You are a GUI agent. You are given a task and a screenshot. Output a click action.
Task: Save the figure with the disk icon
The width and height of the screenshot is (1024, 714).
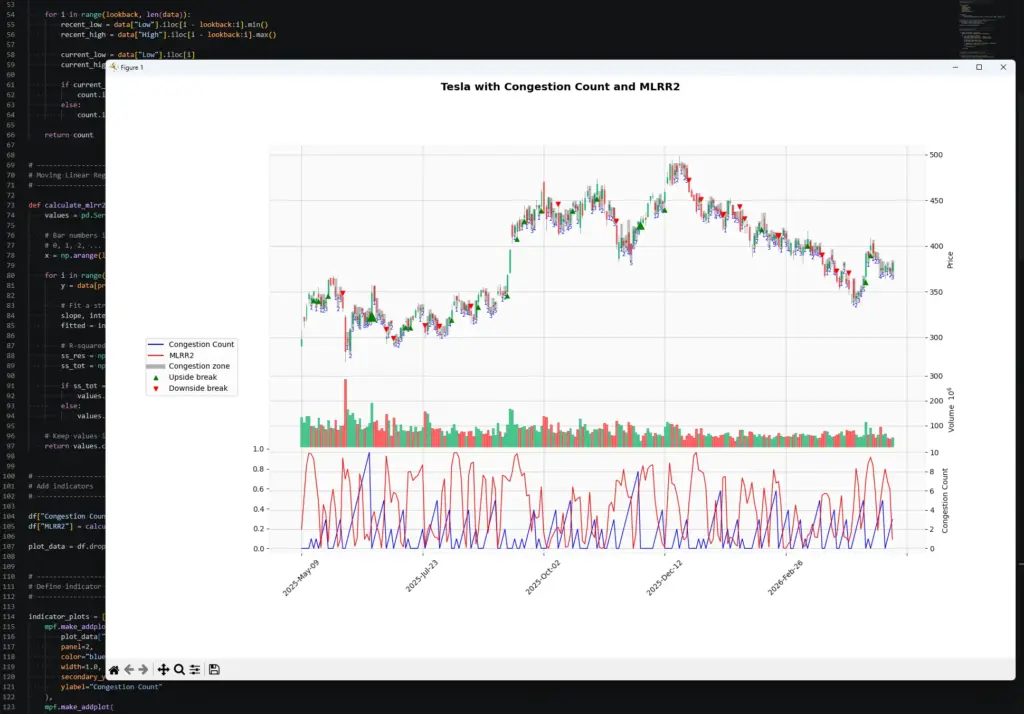[x=214, y=670]
